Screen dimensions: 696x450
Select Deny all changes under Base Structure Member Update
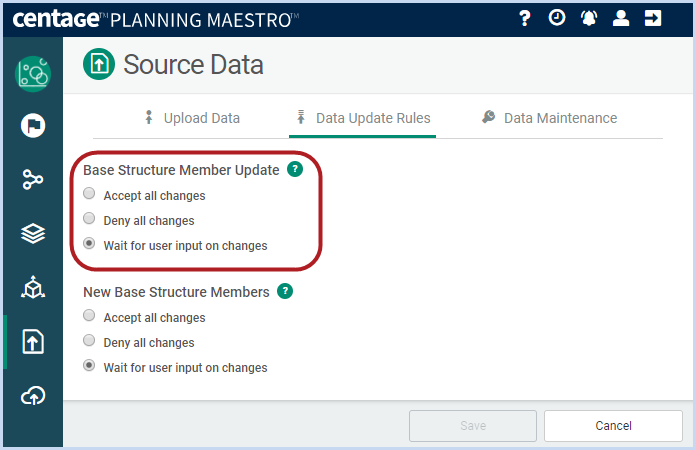pos(89,218)
